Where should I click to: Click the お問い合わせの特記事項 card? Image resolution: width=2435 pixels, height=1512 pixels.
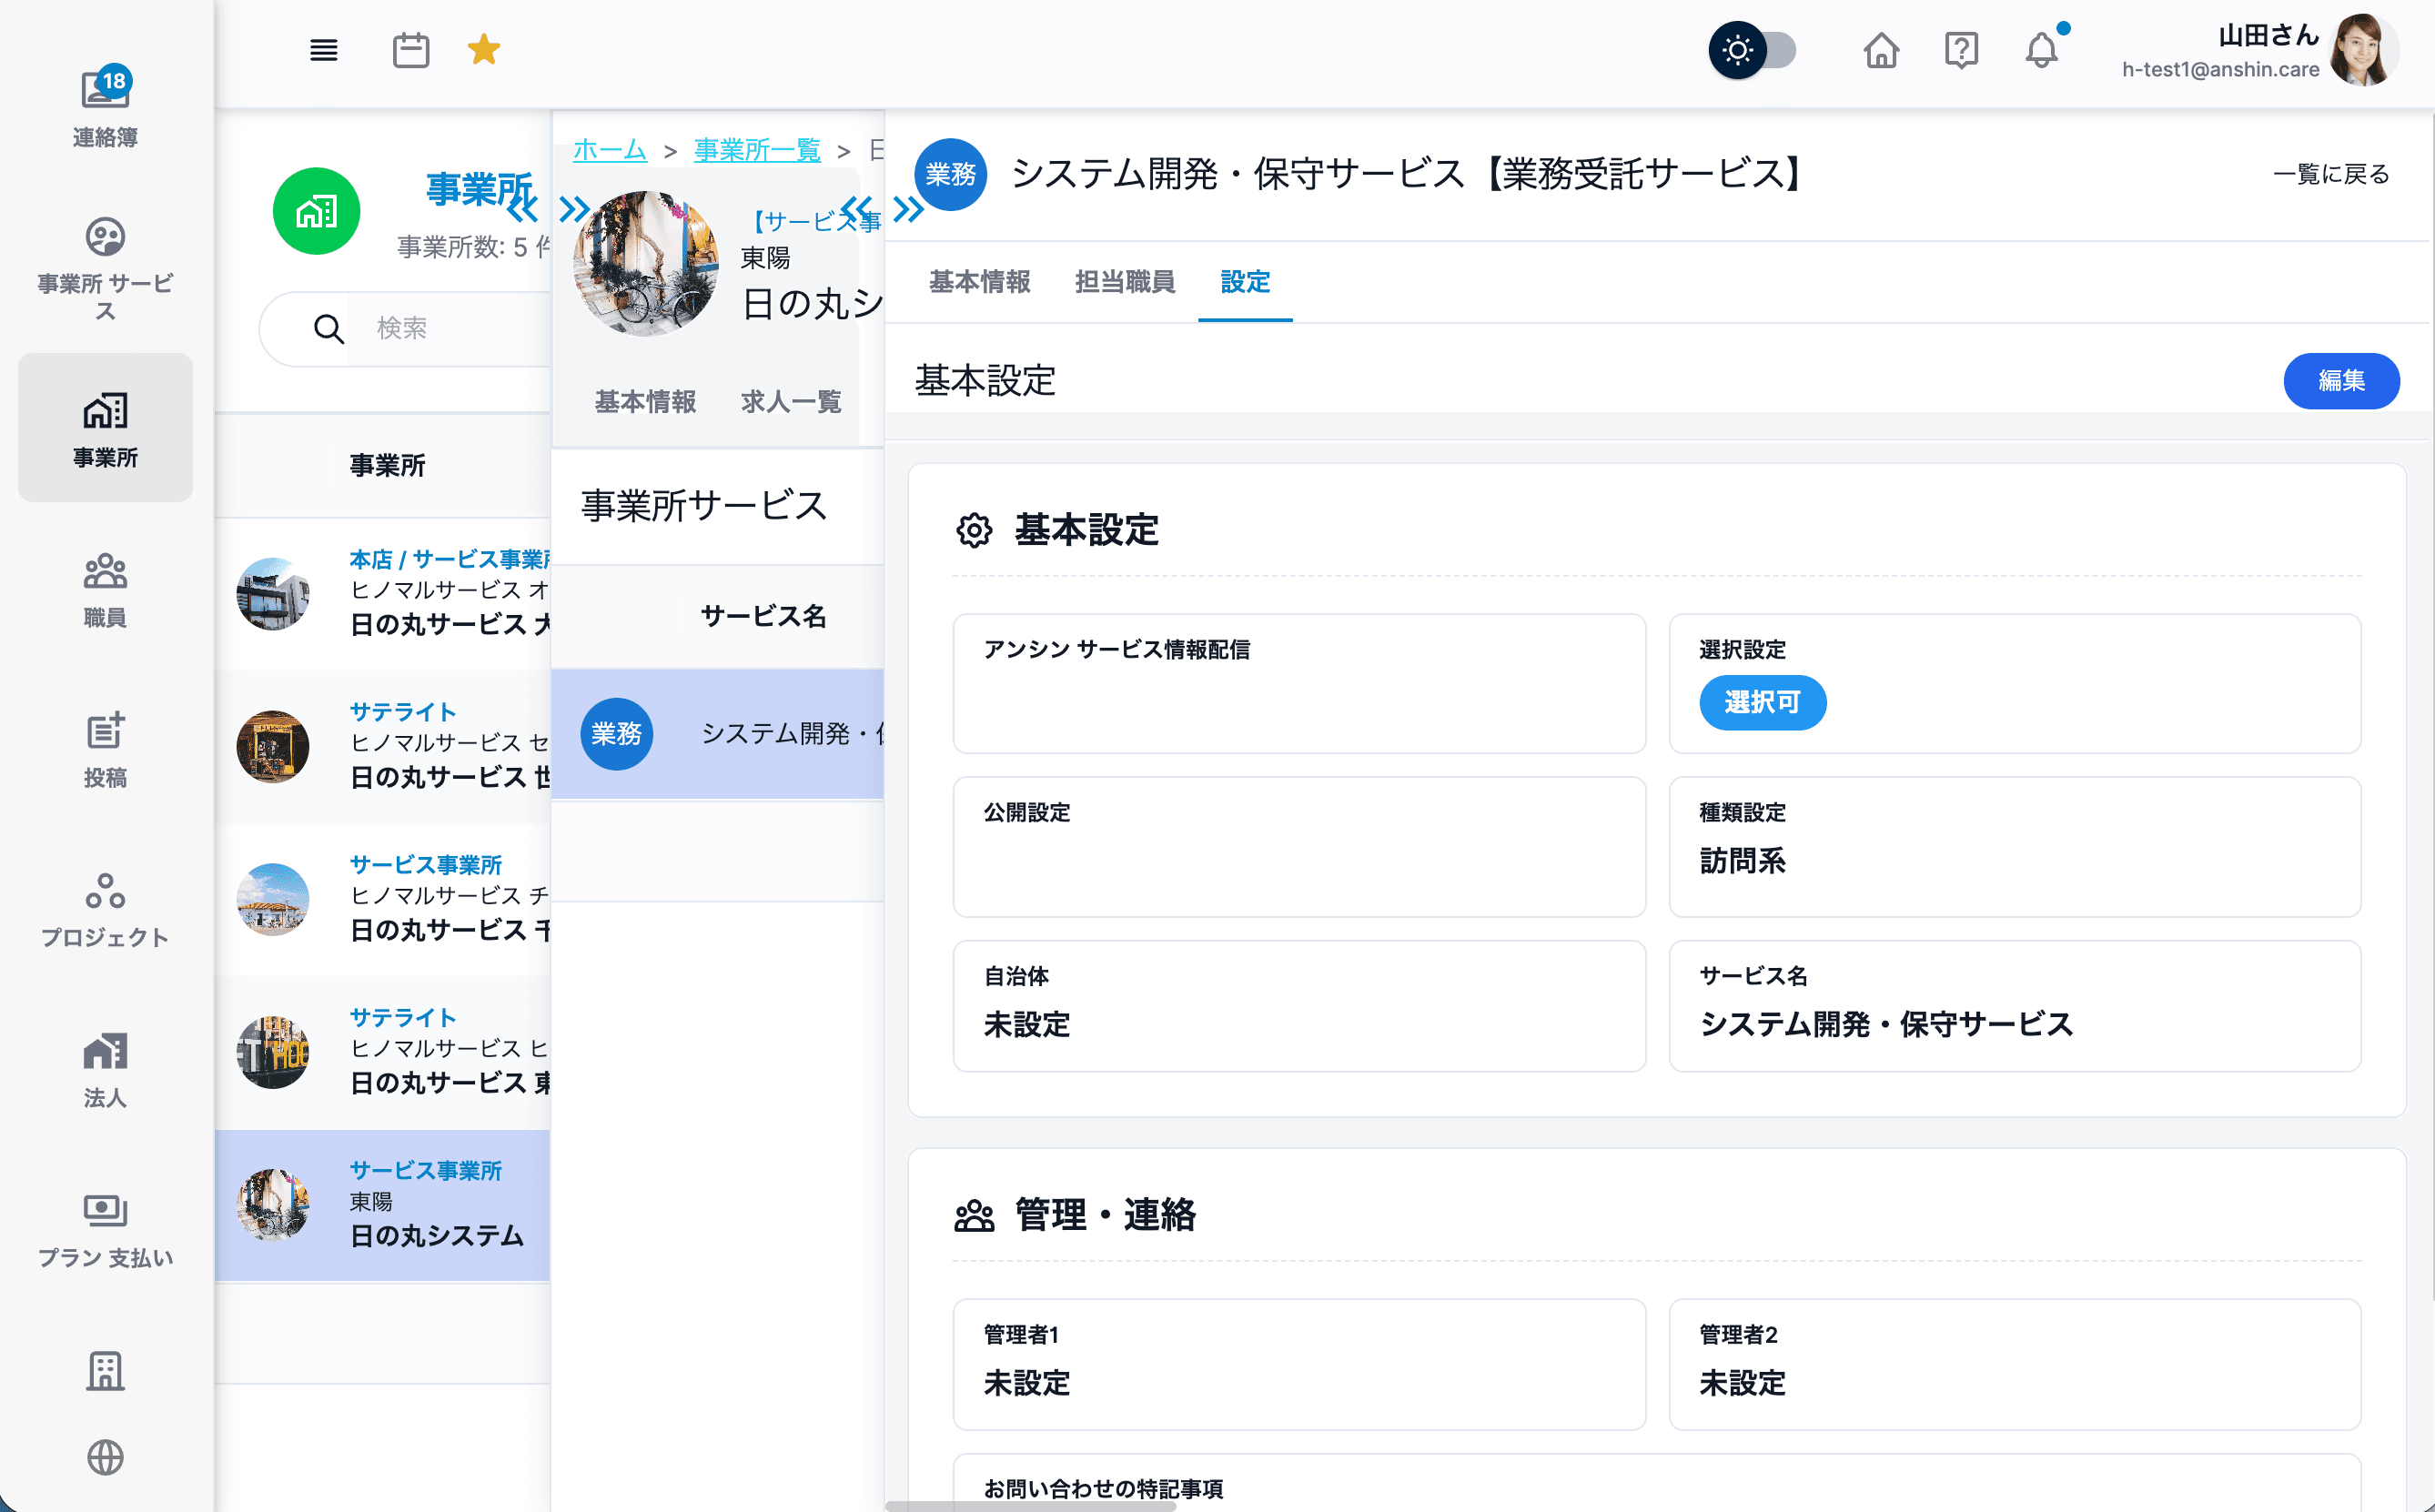pos(1657,1483)
